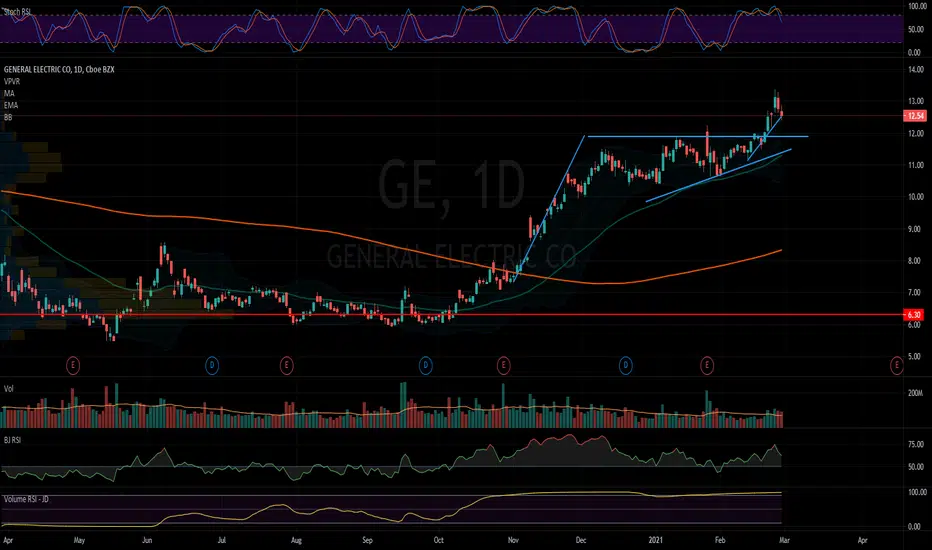Image resolution: width=932 pixels, height=550 pixels.
Task: Click the 7.00 price axis label
Action: coord(916,293)
